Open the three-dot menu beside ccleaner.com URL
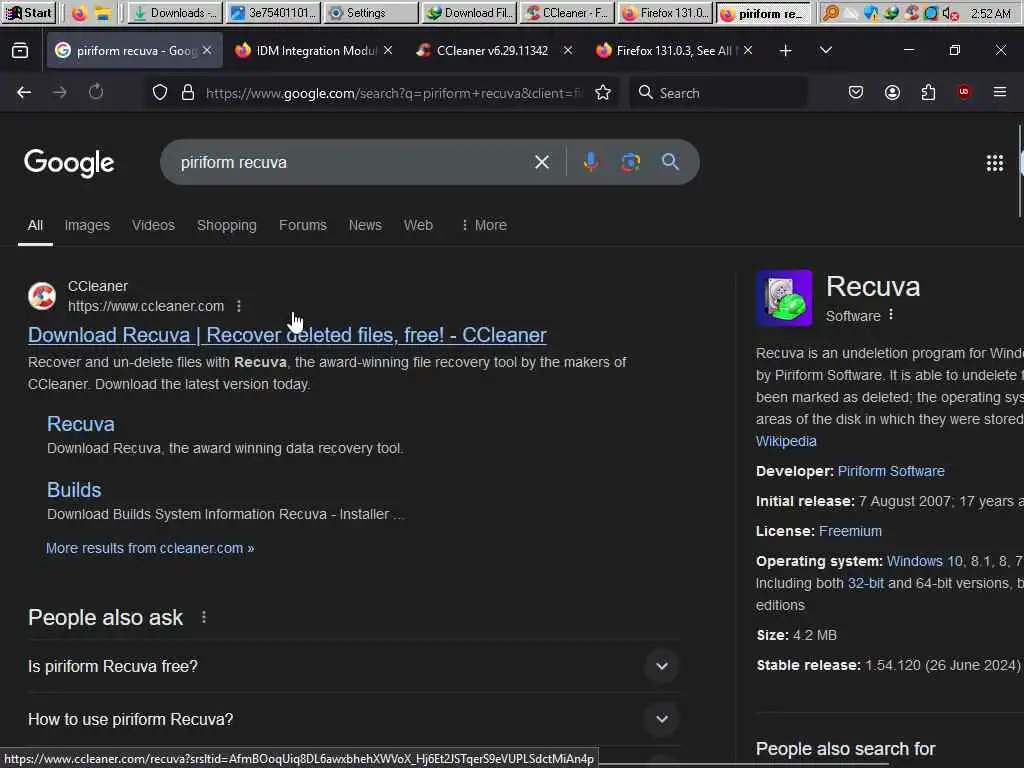Image resolution: width=1024 pixels, height=768 pixels. point(239,306)
